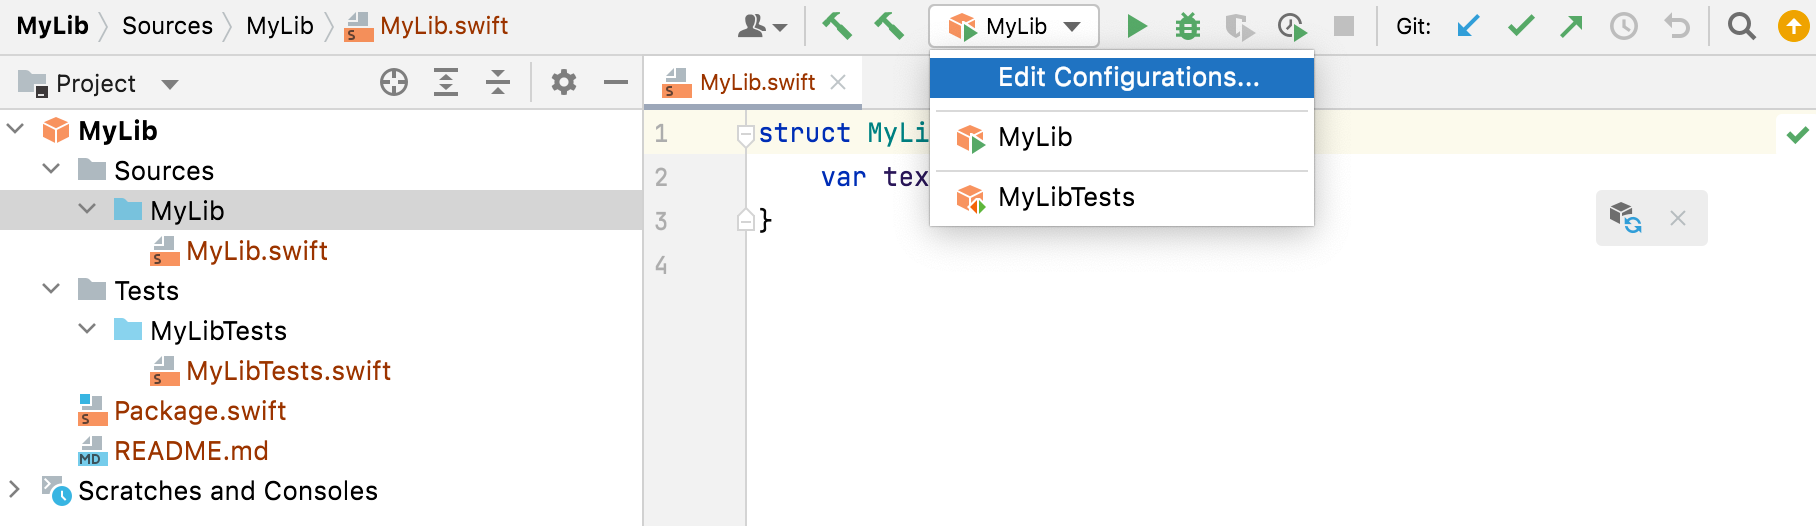Click Git commit checkmark icon
1816x526 pixels.
tap(1520, 26)
